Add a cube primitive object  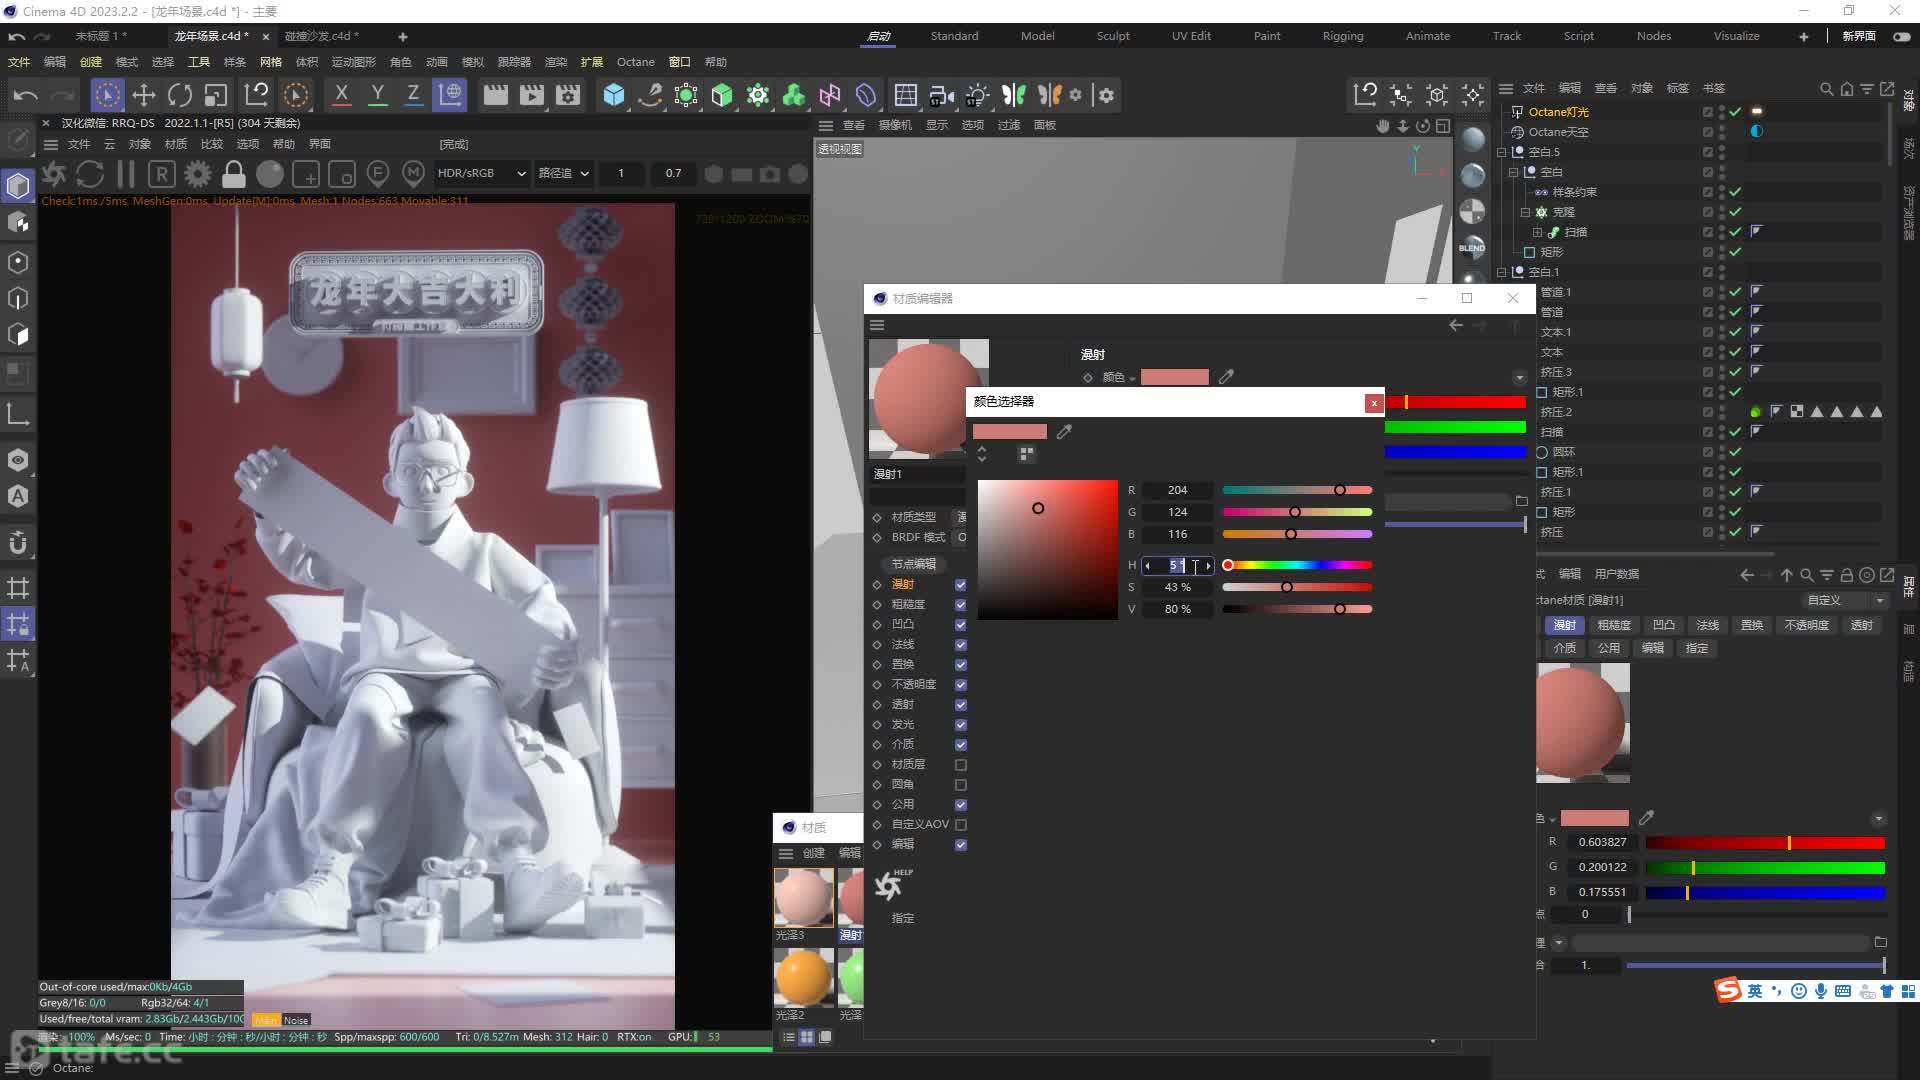click(x=614, y=95)
